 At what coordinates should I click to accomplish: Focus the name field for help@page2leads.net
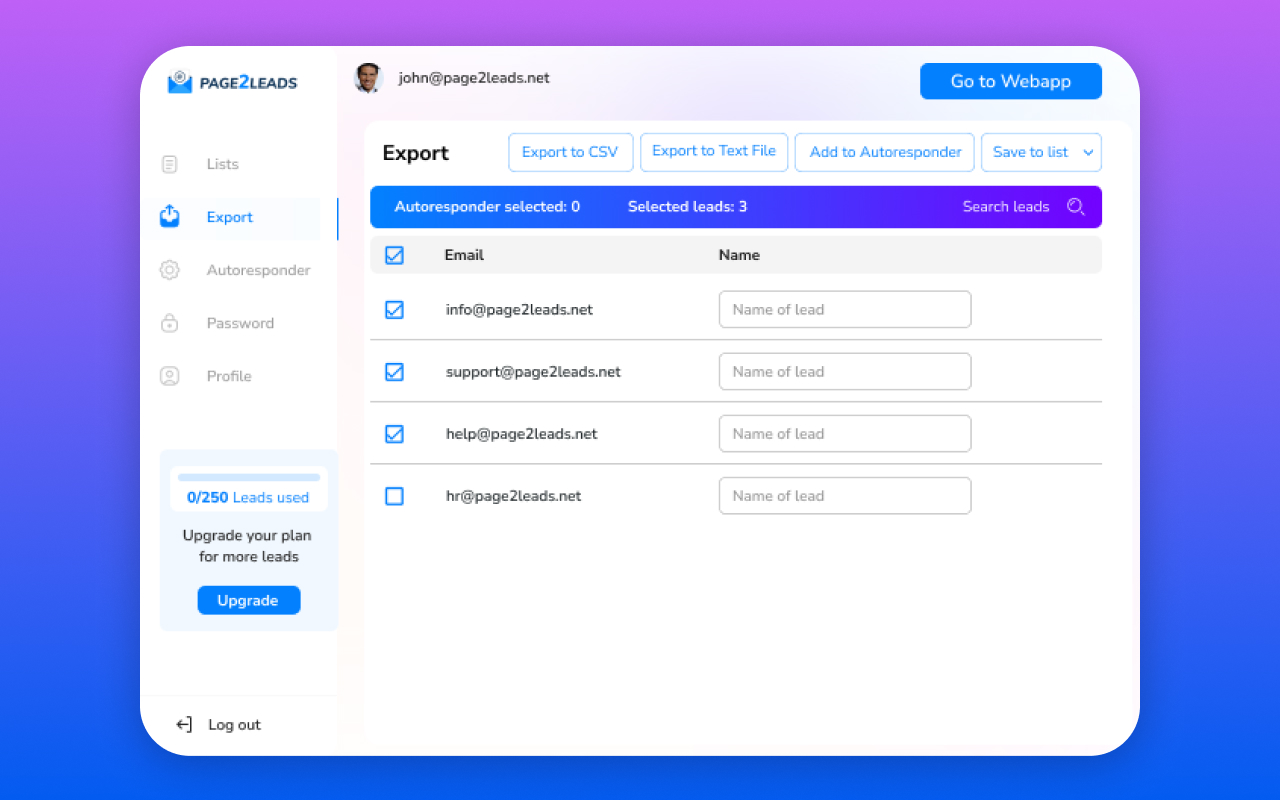pyautogui.click(x=845, y=434)
